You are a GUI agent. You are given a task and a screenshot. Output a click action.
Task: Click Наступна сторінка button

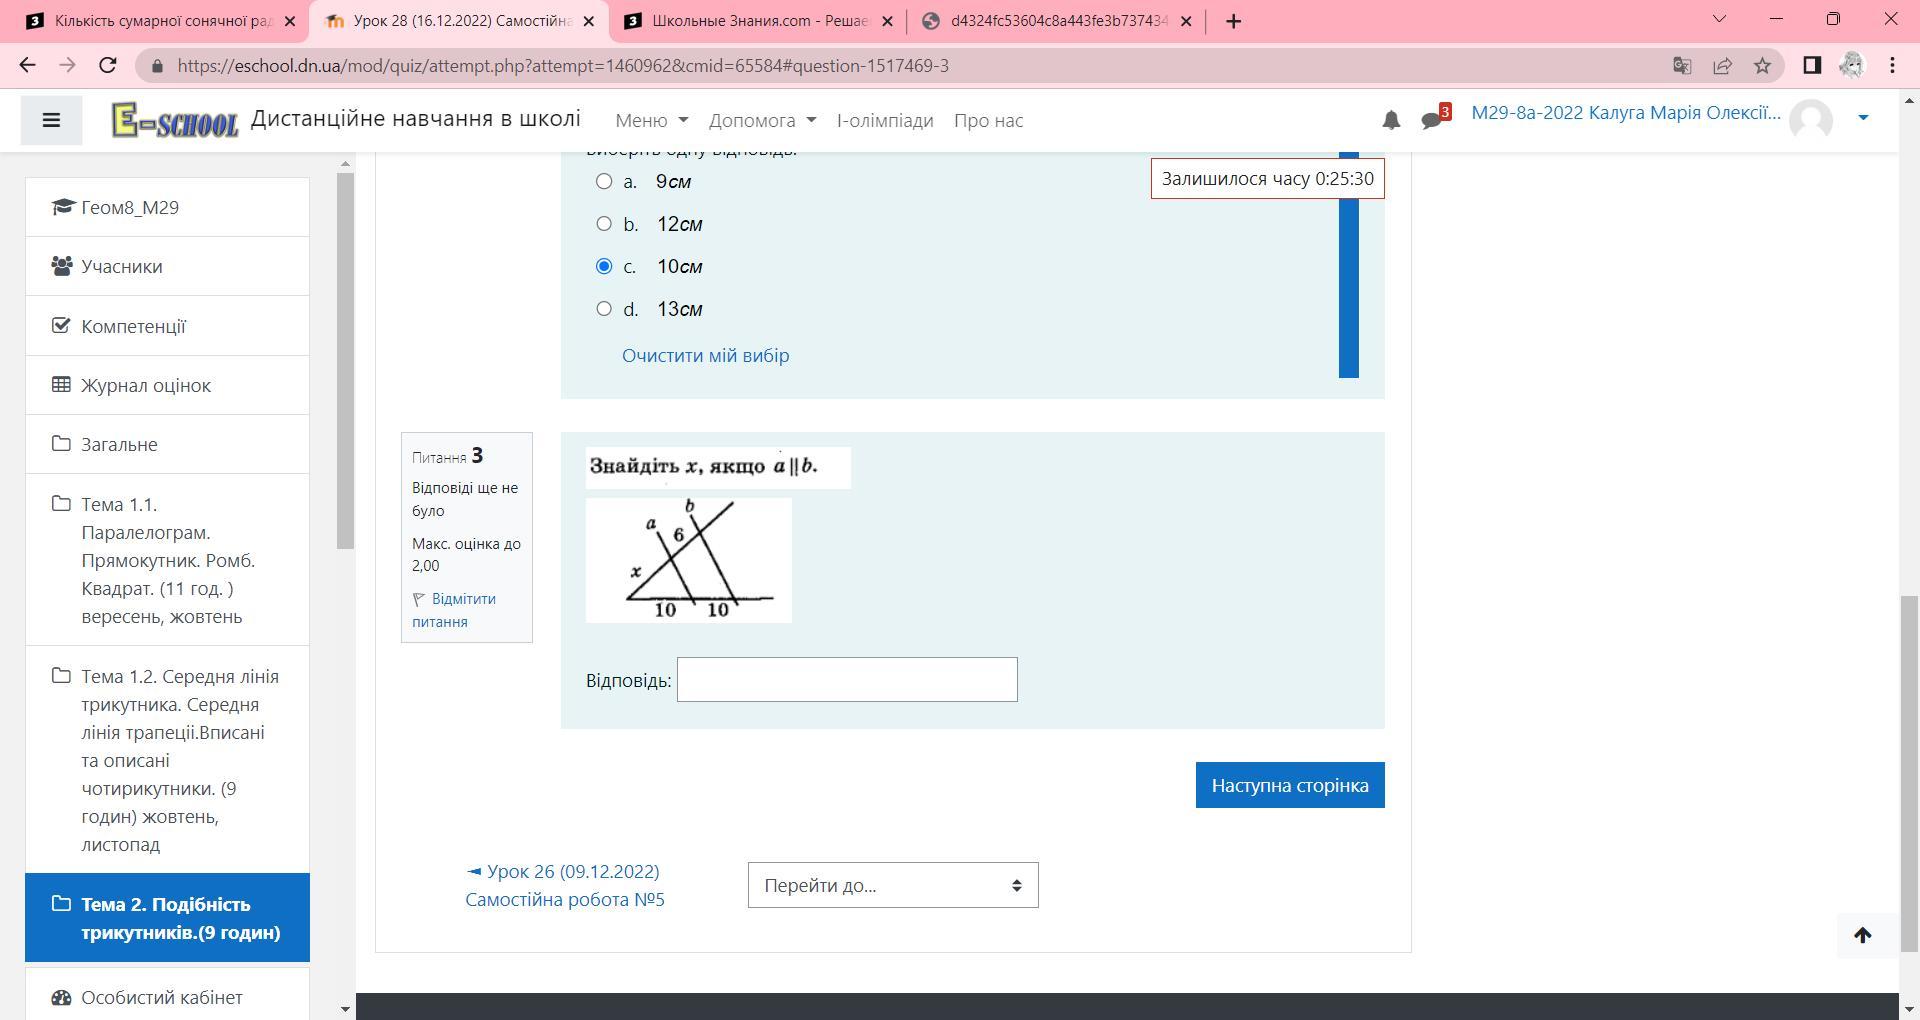(1289, 785)
